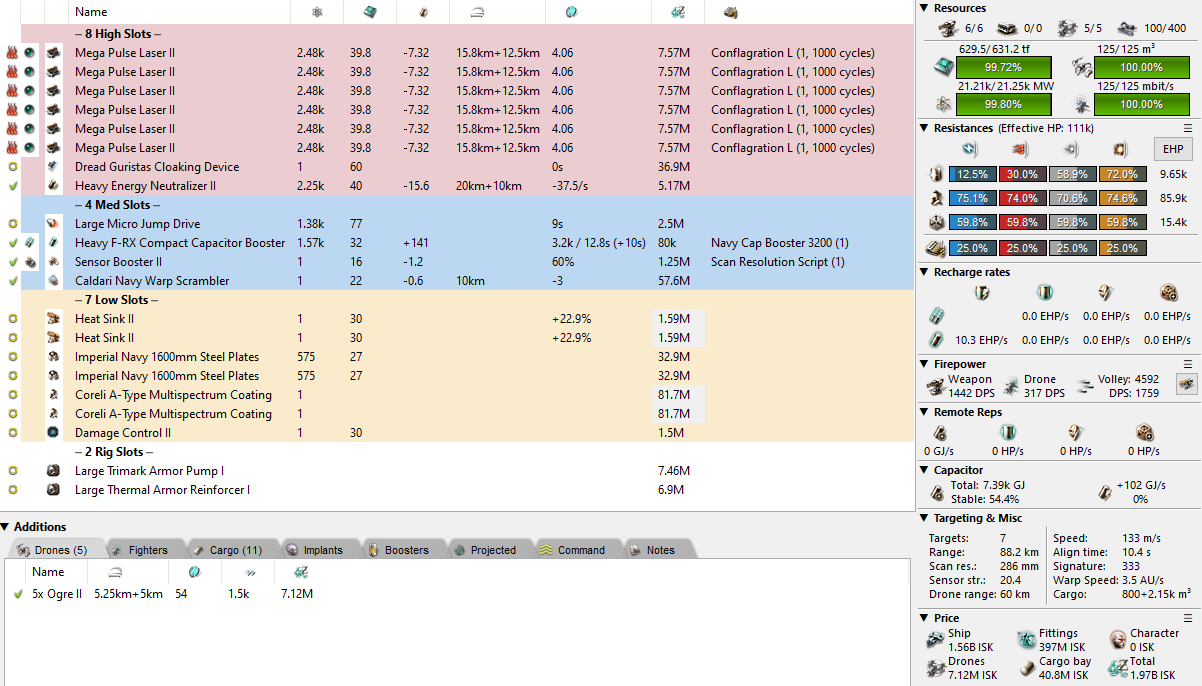Collapse the Resources panel
Screen dimensions: 1202x686
925,9
